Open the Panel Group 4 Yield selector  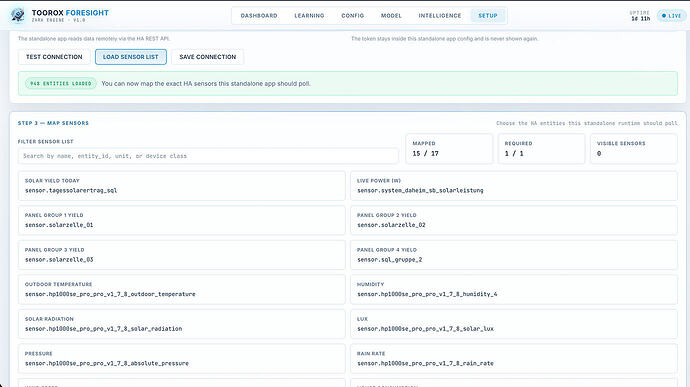pyautogui.click(x=514, y=255)
